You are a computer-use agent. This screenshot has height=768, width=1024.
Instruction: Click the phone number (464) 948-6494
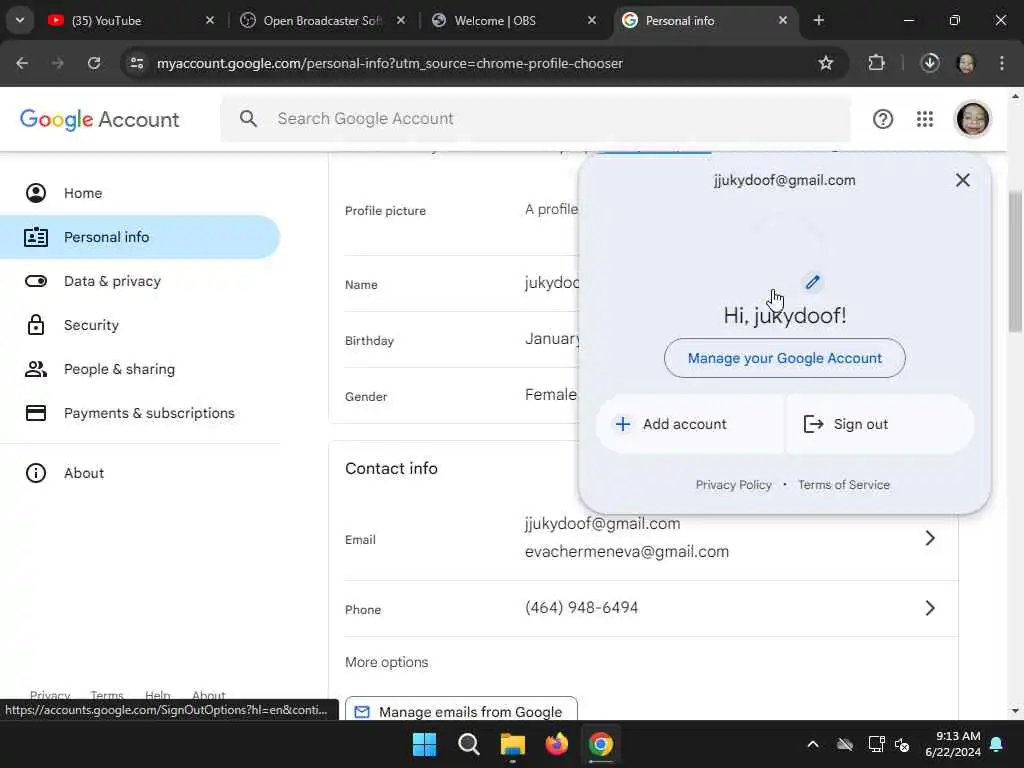point(581,608)
